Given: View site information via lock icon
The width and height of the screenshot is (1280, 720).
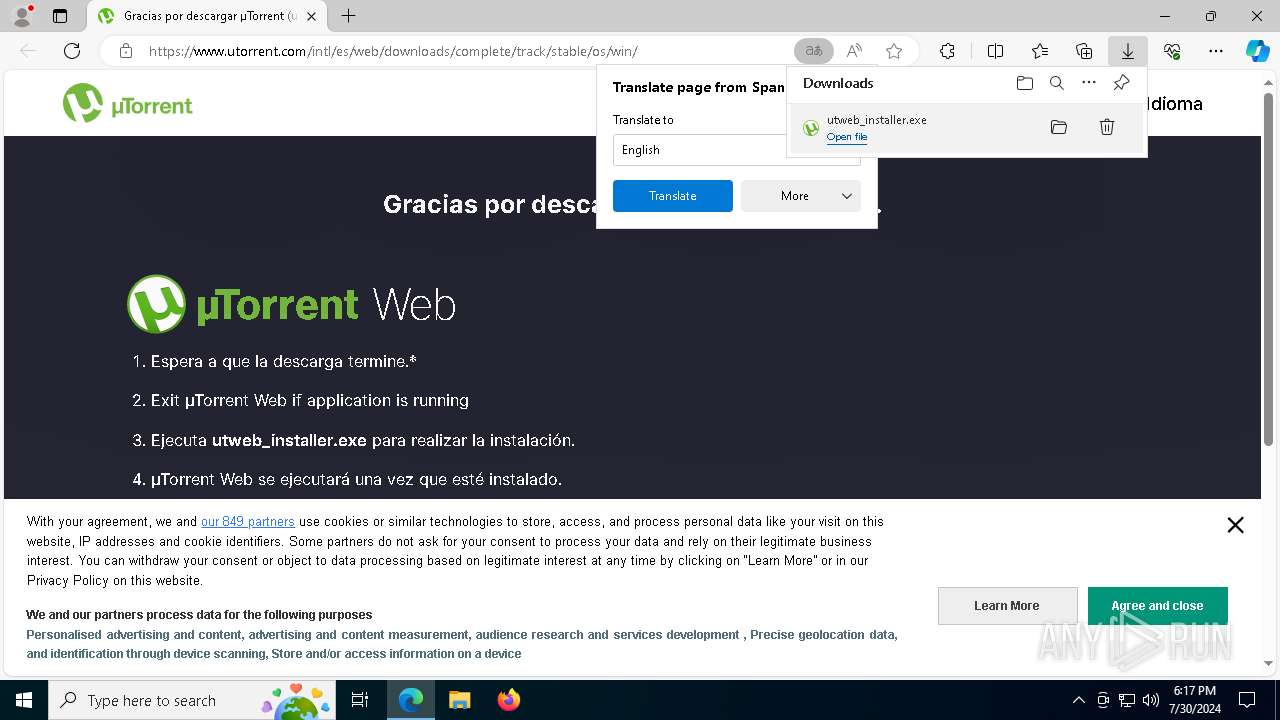Looking at the screenshot, I should 126,51.
